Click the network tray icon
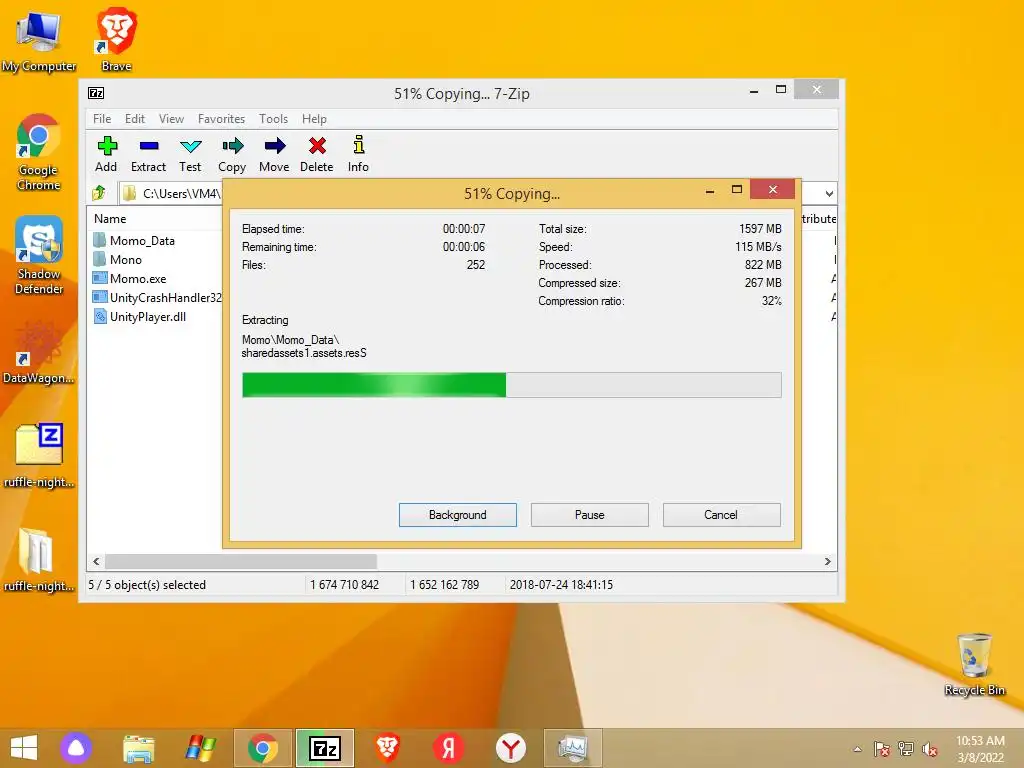The height and width of the screenshot is (768, 1024). click(x=906, y=749)
